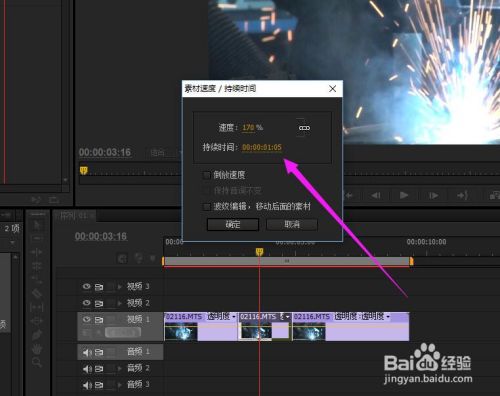Click the program monitor playhead marker

(x=84, y=170)
